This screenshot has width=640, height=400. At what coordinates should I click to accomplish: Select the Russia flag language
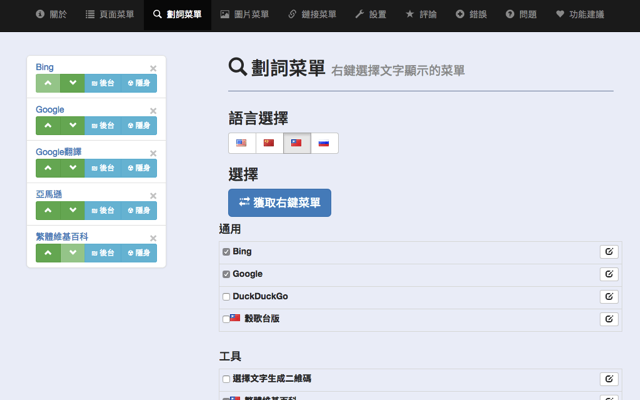pos(324,143)
